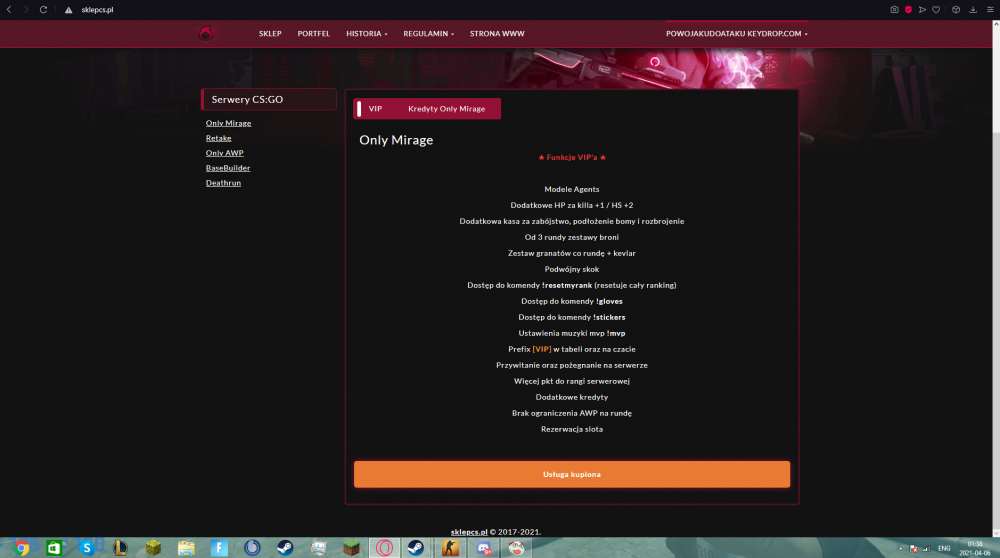Click the Podwójny skok feature line
1000x558 pixels.
point(571,269)
